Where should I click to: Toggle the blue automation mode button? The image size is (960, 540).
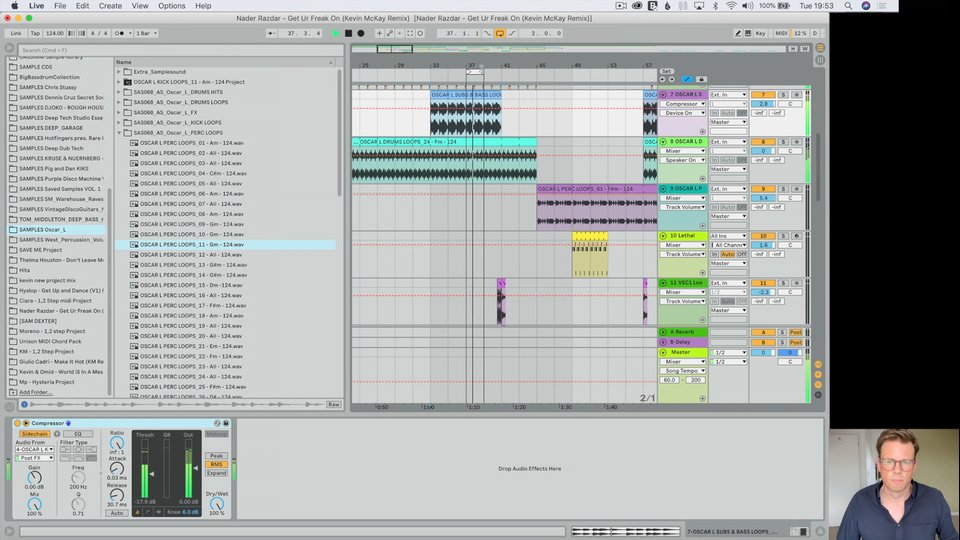click(x=686, y=79)
